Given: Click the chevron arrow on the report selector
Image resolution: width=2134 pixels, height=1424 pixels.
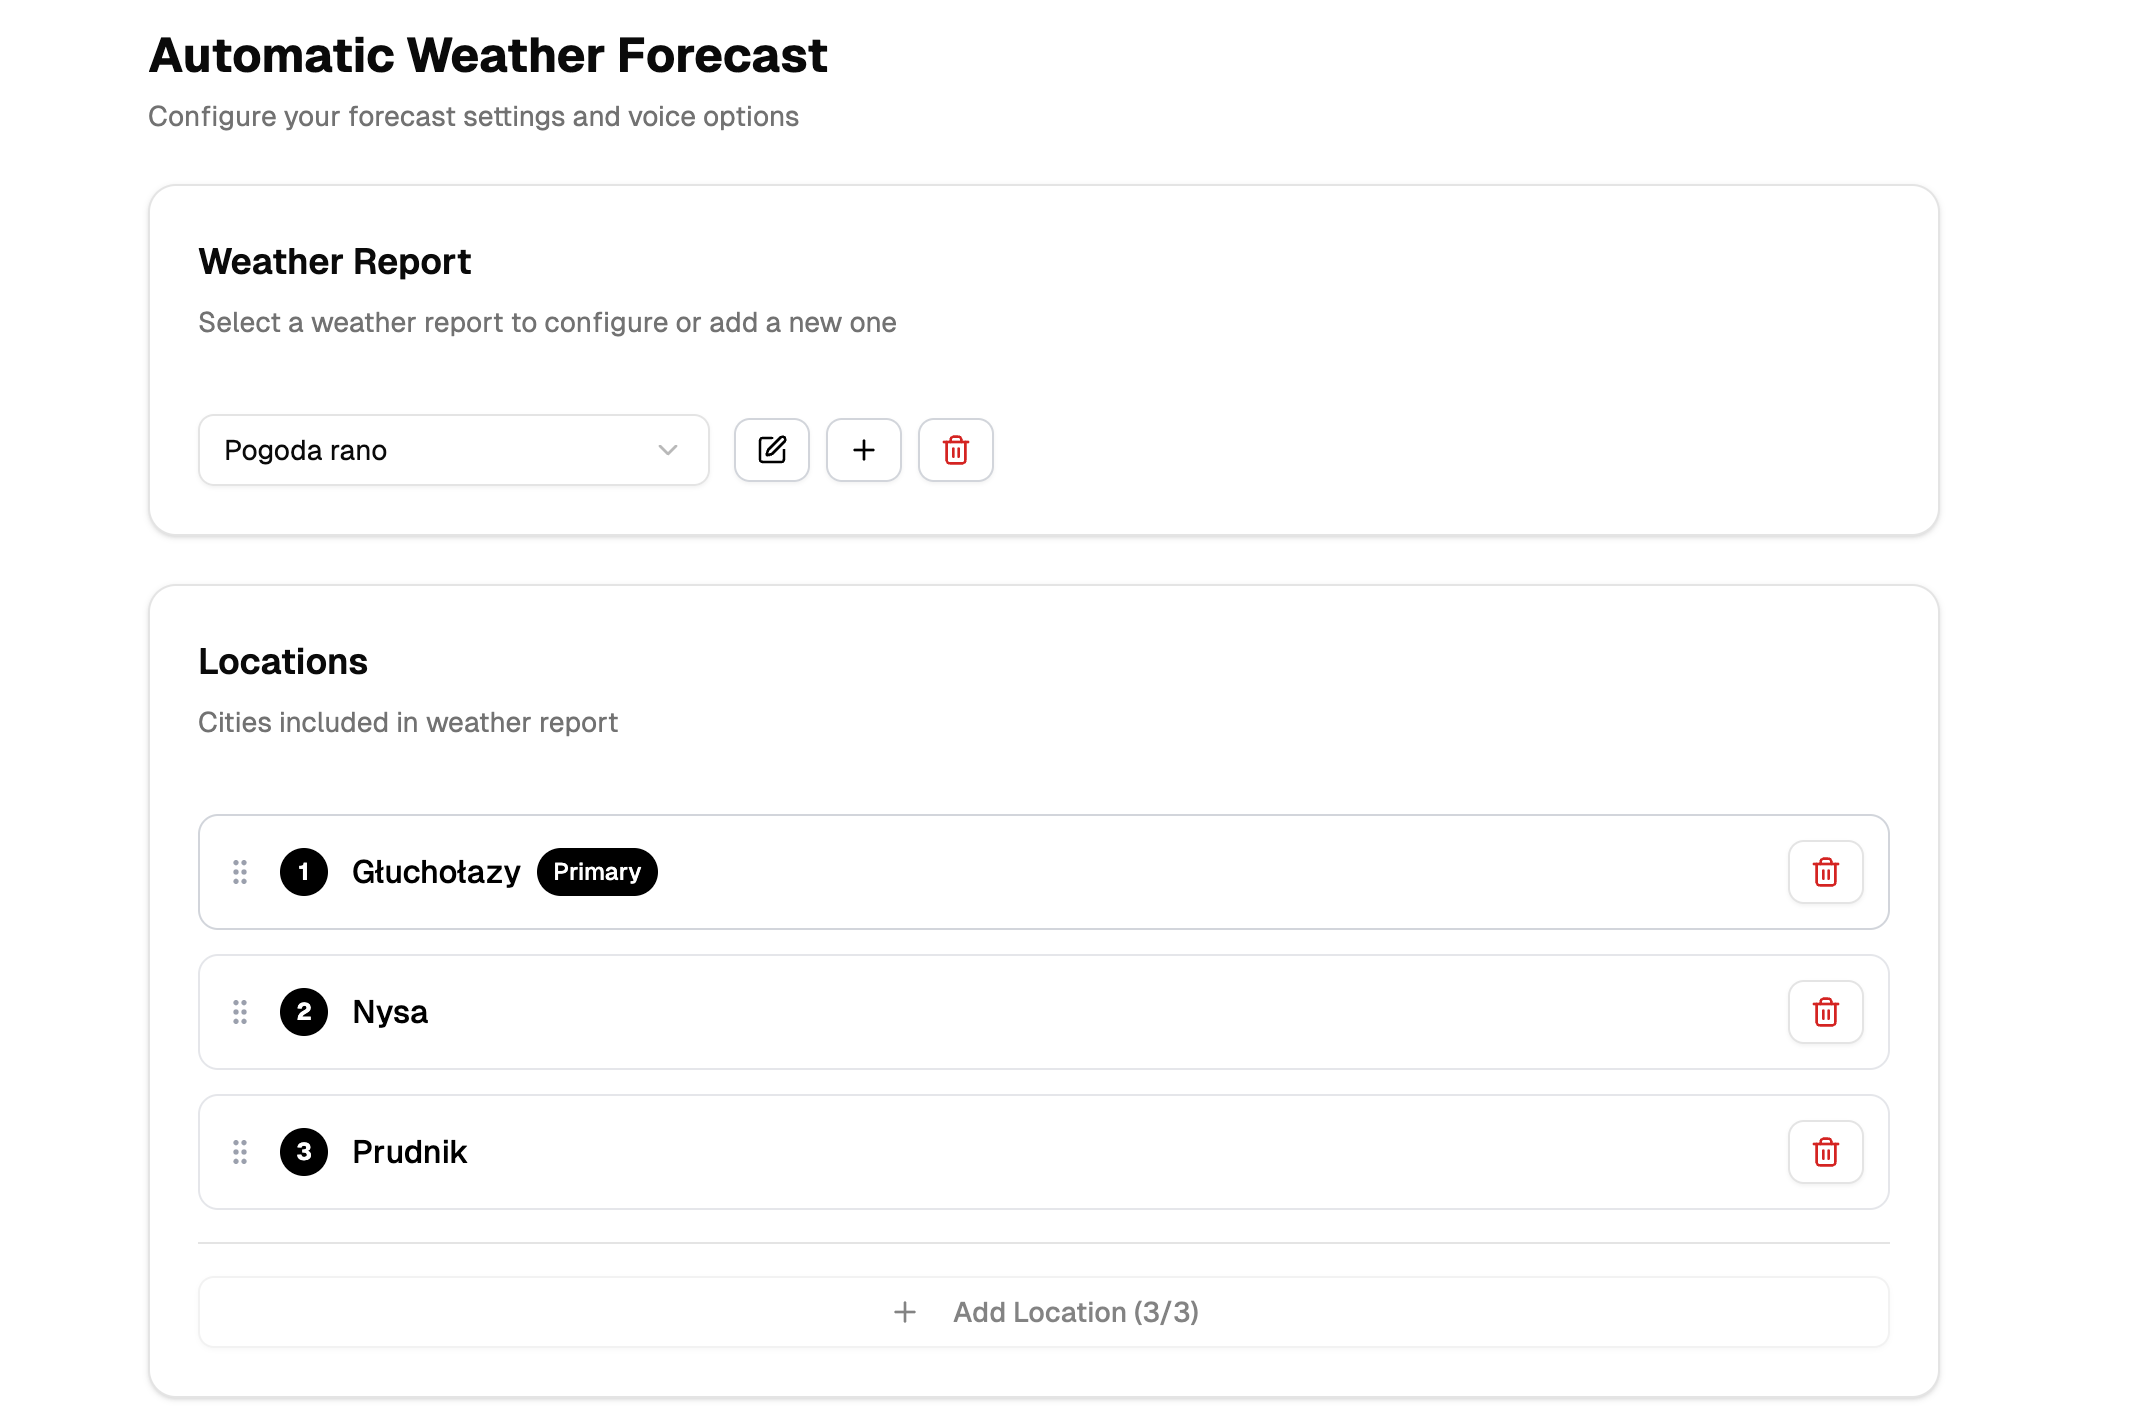Looking at the screenshot, I should [668, 450].
